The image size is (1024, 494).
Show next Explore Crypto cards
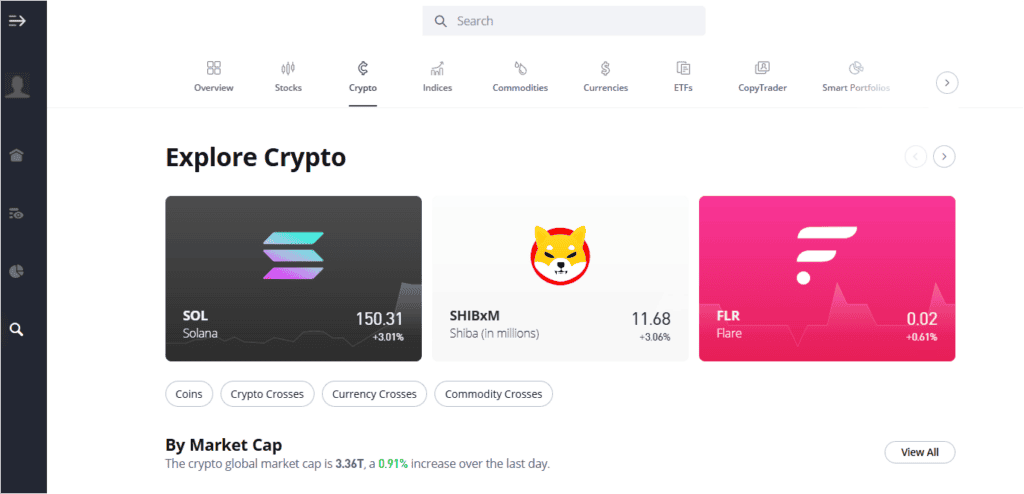pyautogui.click(x=944, y=156)
